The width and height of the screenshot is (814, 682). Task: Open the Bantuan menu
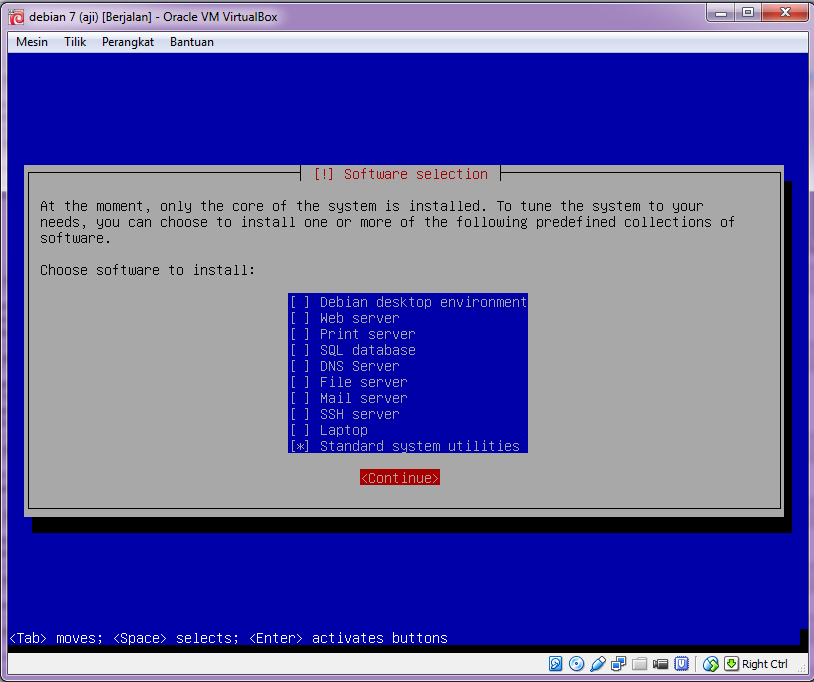[192, 42]
